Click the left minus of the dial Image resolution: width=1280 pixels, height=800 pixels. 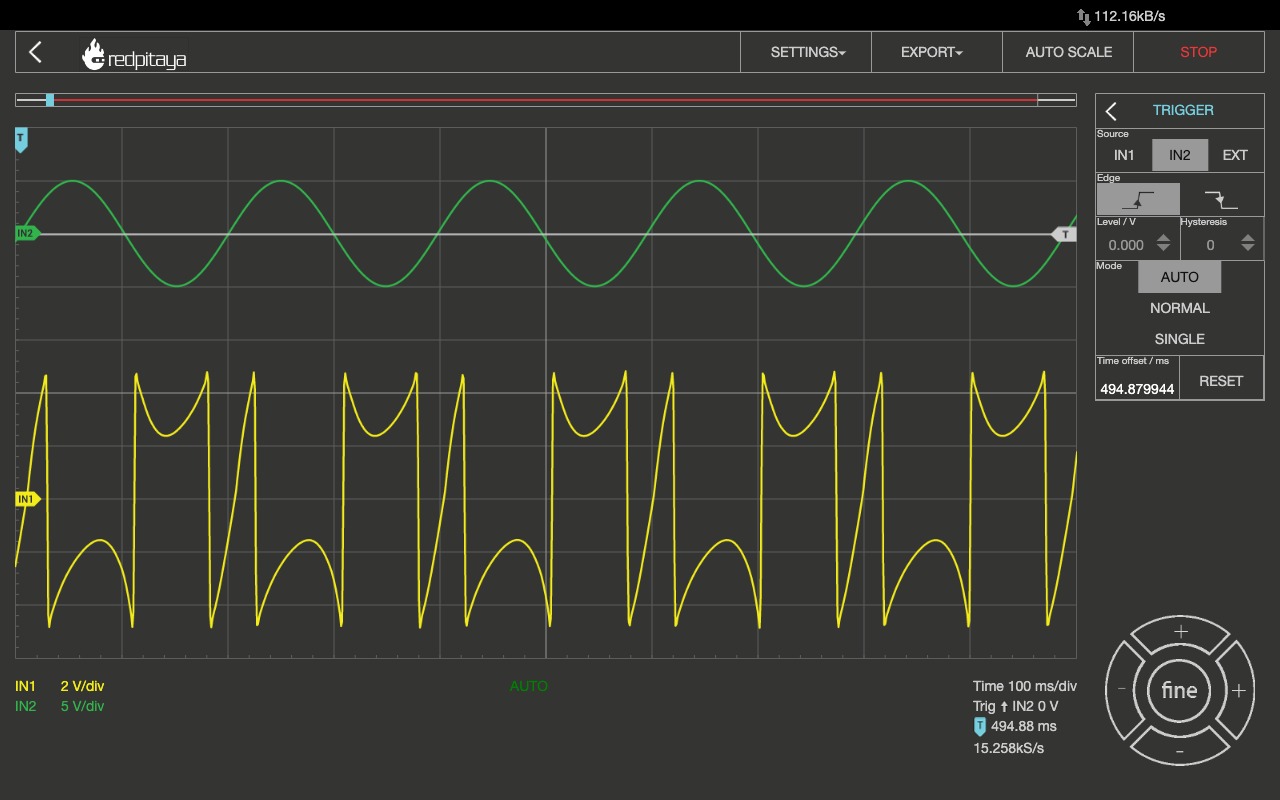click(1122, 690)
